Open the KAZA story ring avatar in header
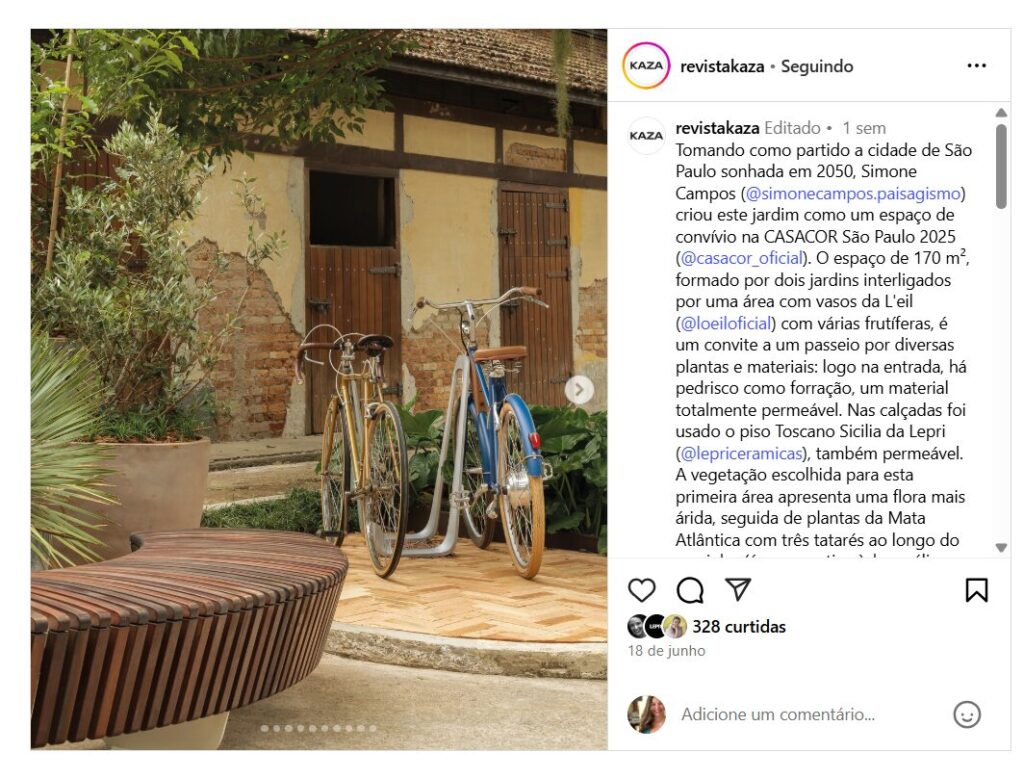The image size is (1024, 778). 646,65
